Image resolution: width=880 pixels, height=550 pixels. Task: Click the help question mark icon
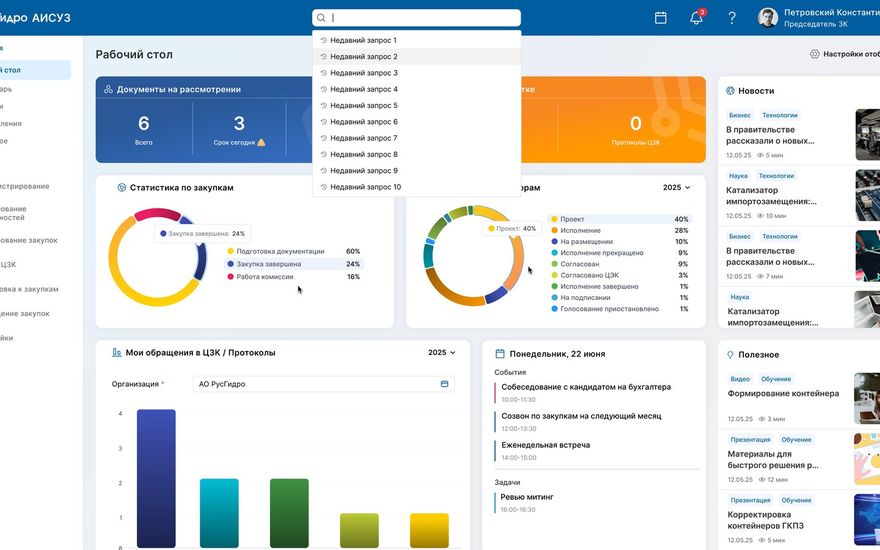732,18
